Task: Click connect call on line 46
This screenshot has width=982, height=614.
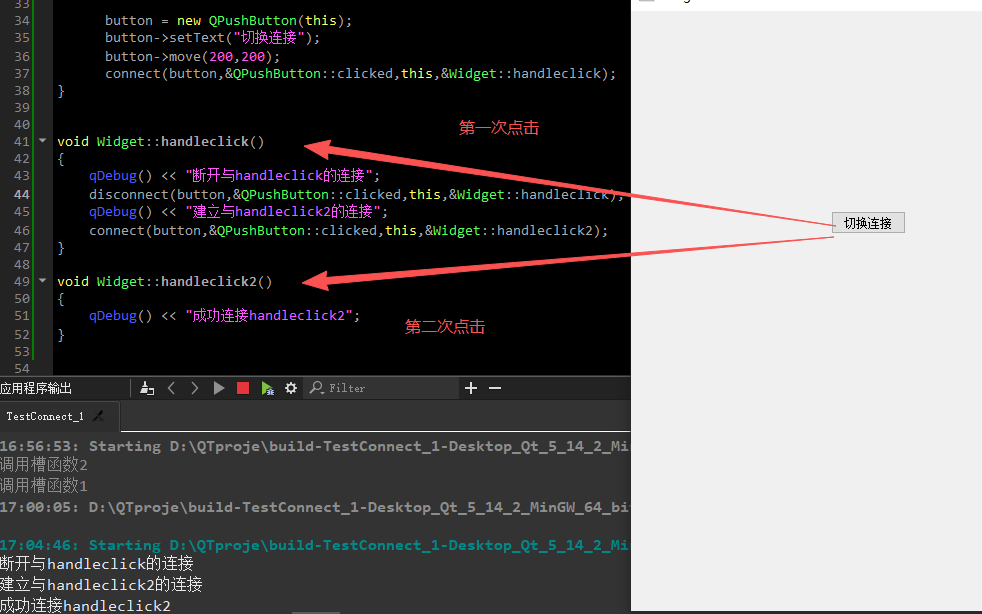Action: 348,231
